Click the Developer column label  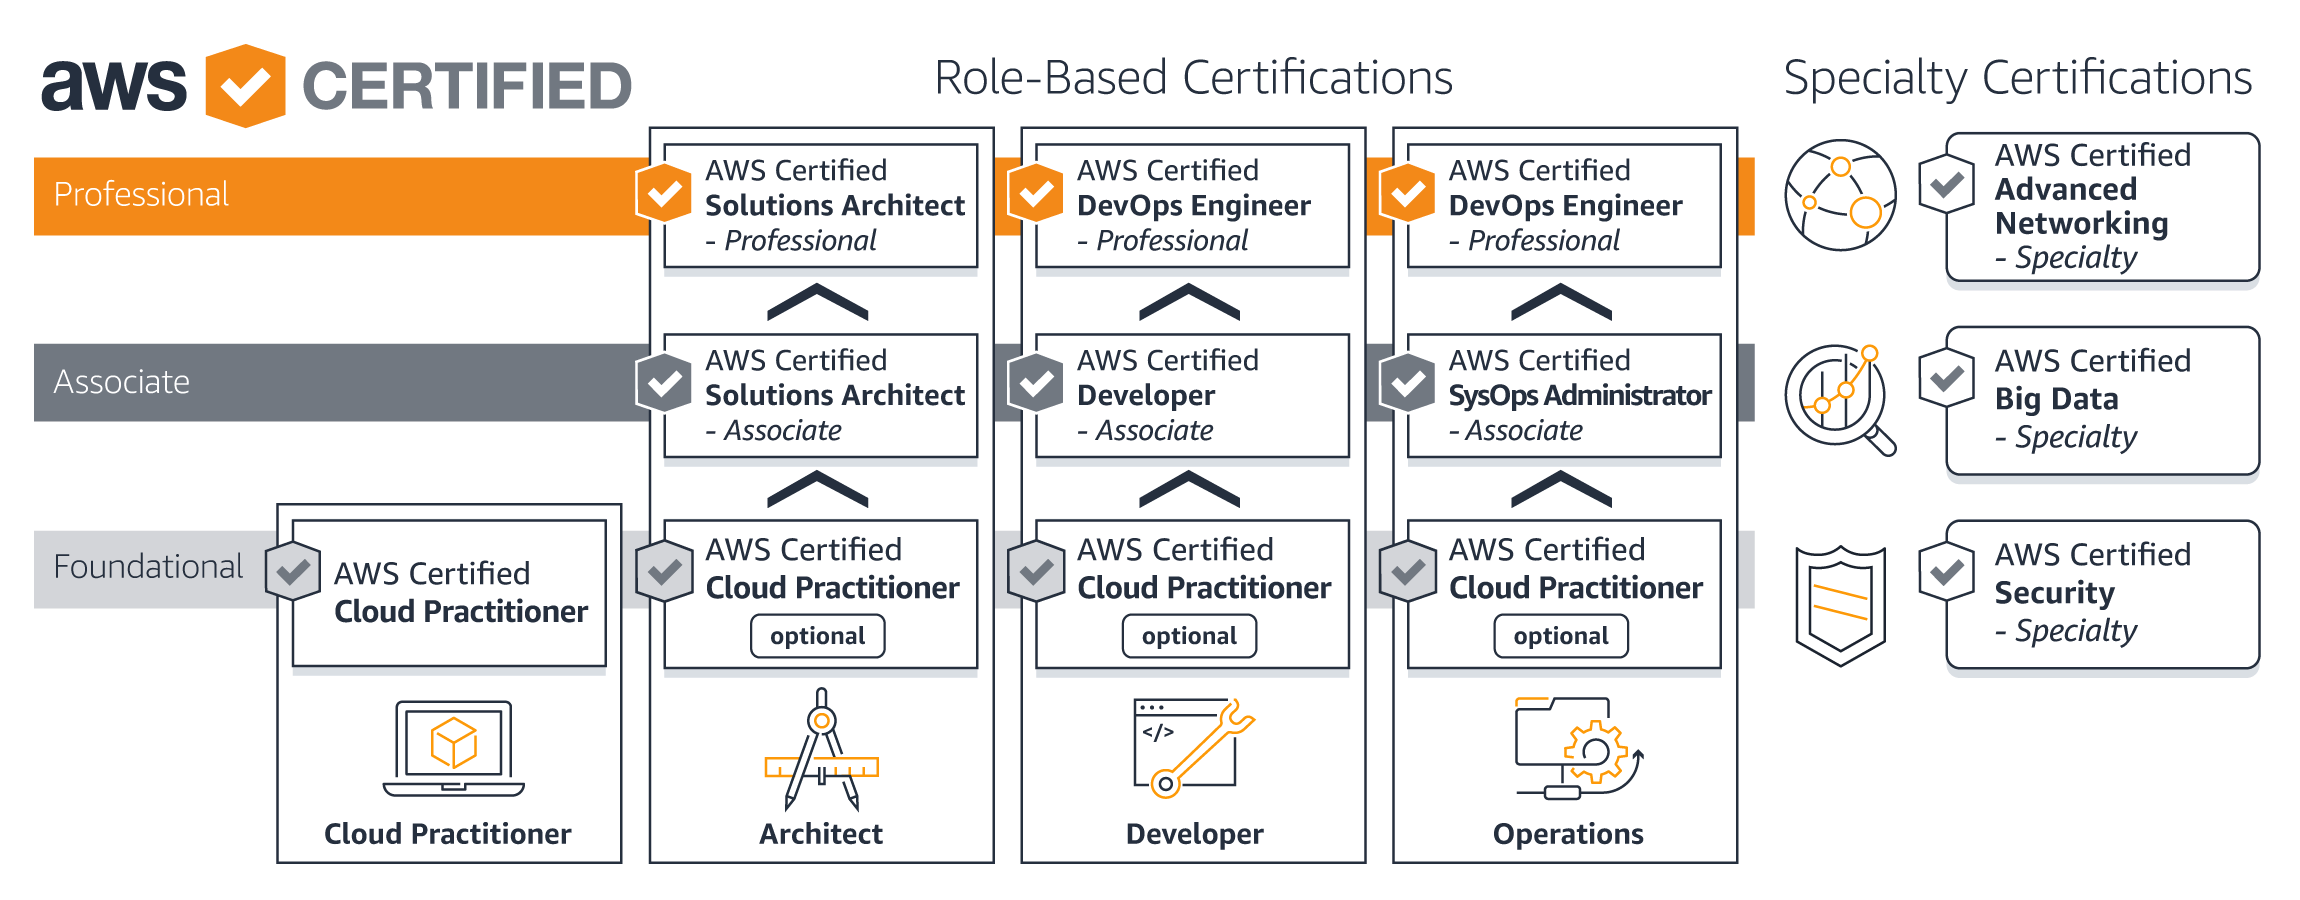1195,834
